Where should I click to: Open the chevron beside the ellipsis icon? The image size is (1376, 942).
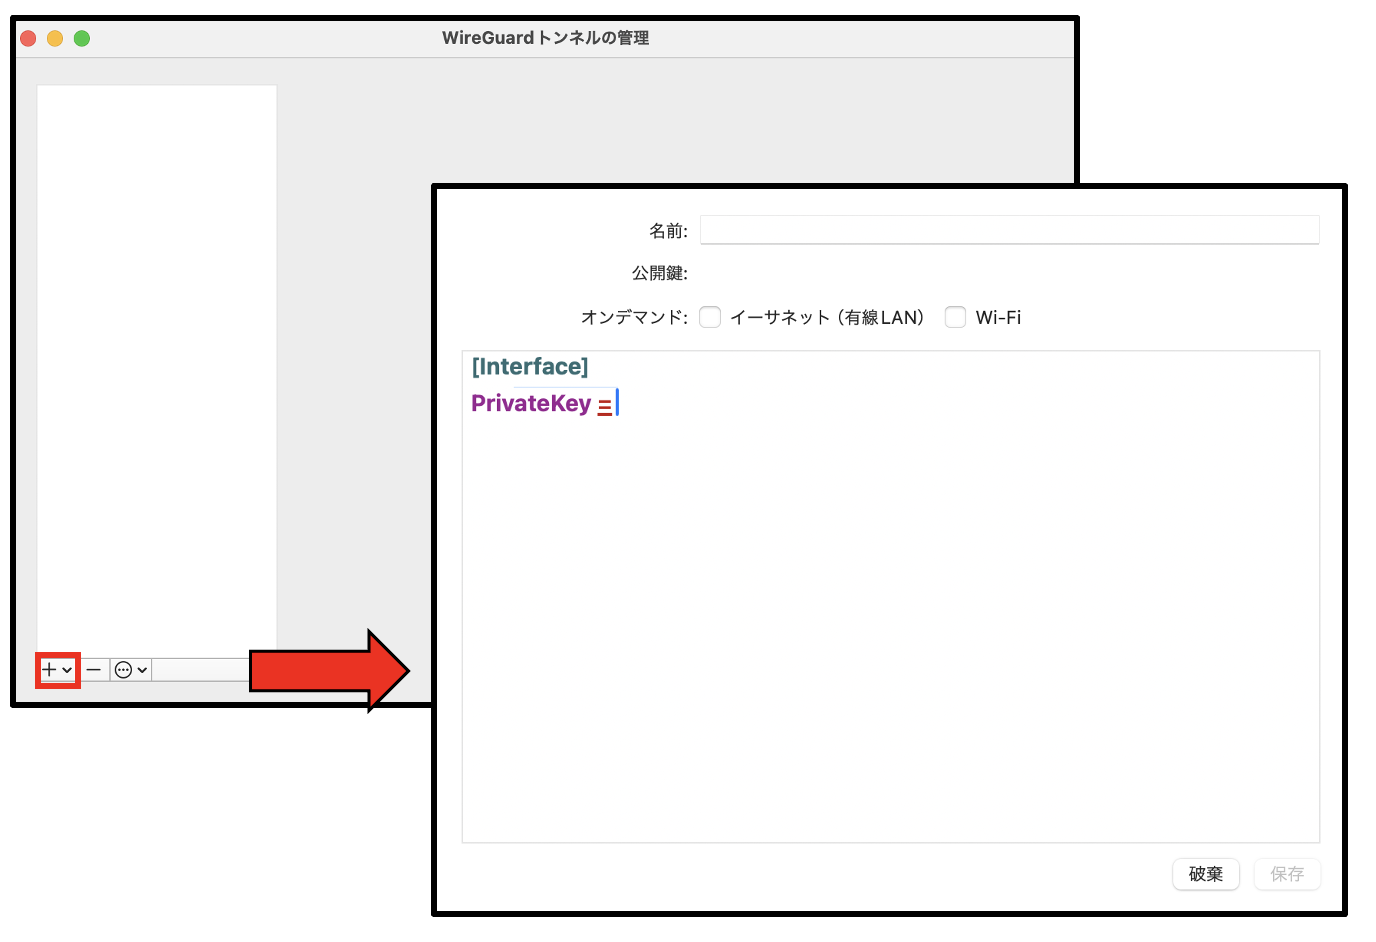pos(141,669)
